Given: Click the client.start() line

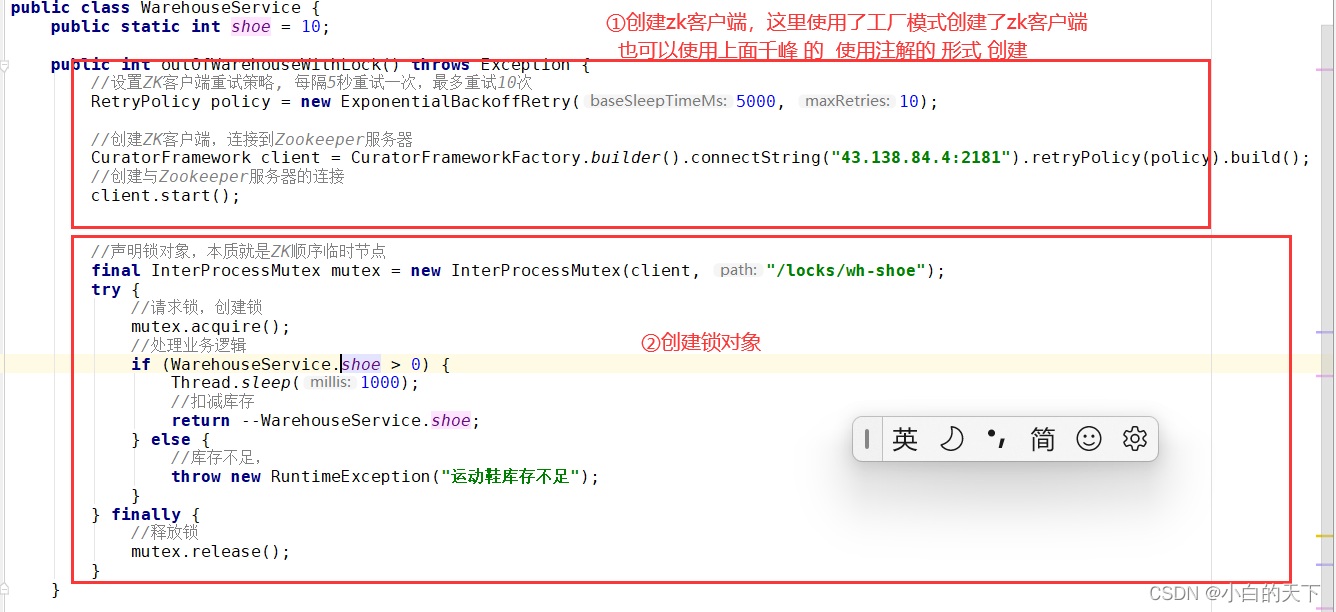Looking at the screenshot, I should pos(165,195).
